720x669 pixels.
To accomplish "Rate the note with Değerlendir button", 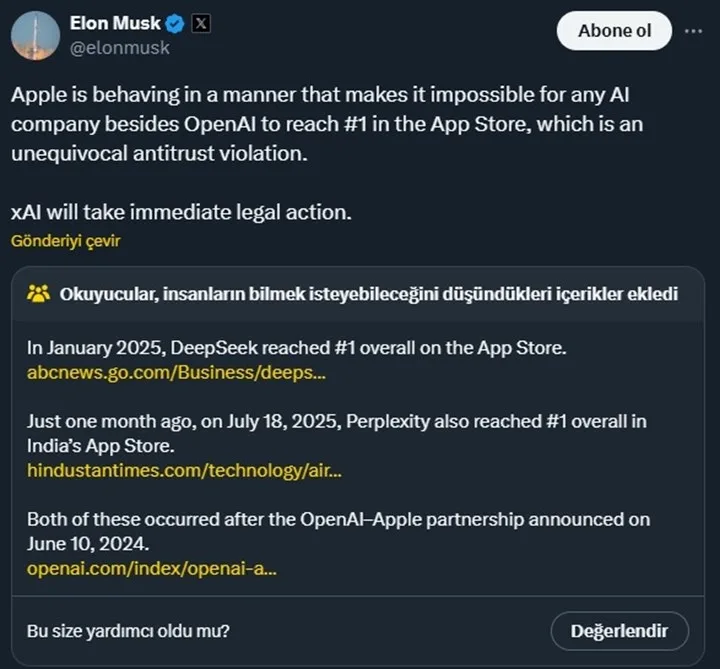I will tap(619, 631).
